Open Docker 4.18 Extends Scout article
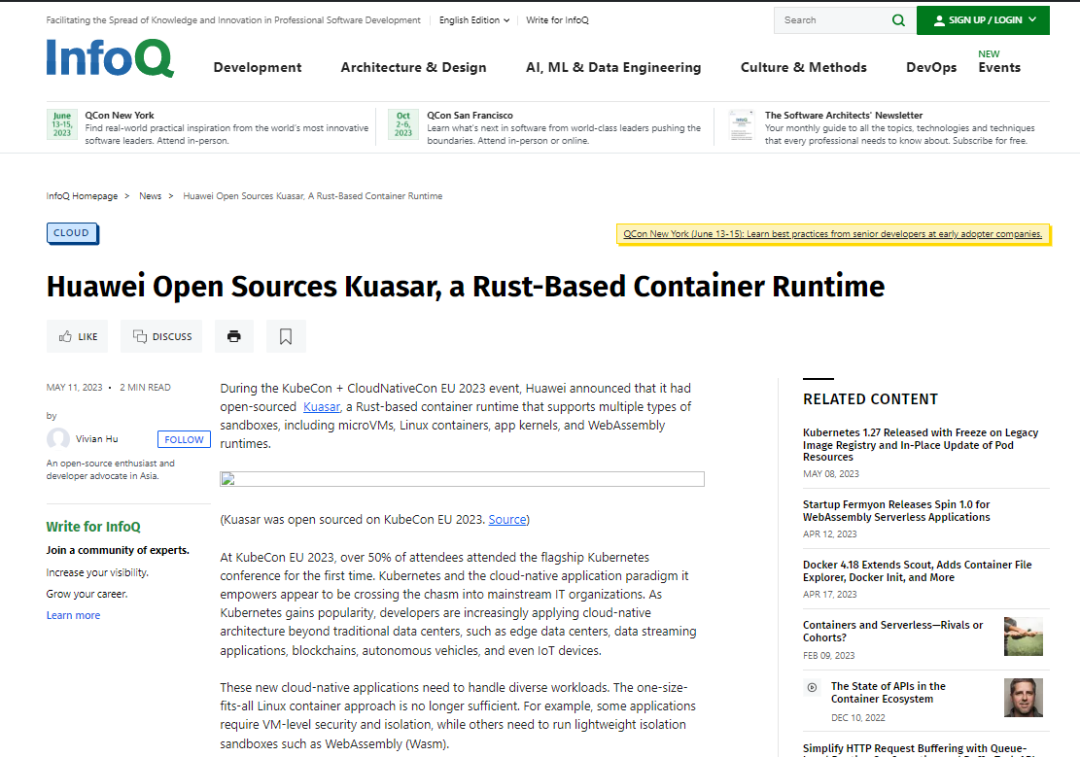The image size is (1080, 757). pyautogui.click(x=917, y=571)
